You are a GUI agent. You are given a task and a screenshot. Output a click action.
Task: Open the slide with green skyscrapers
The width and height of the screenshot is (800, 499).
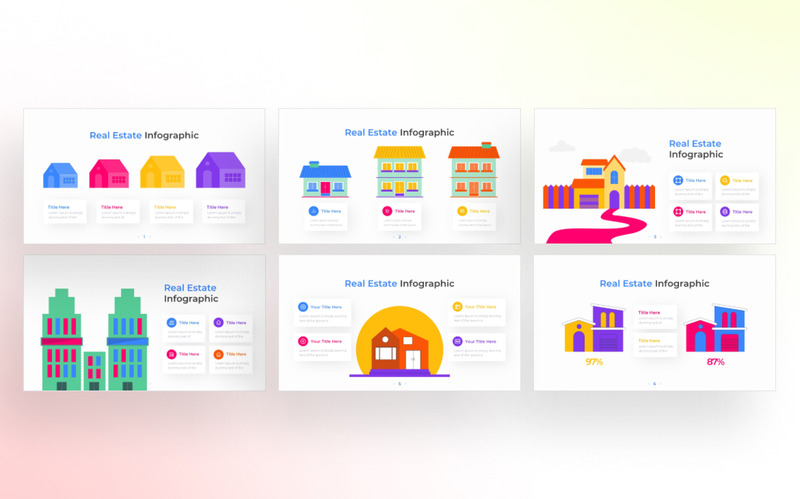[144, 323]
